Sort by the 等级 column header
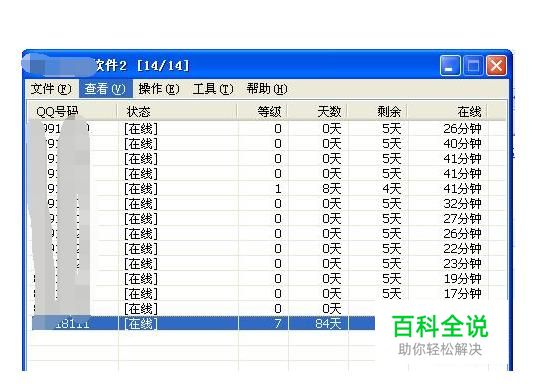The image size is (533, 389). pos(262,112)
